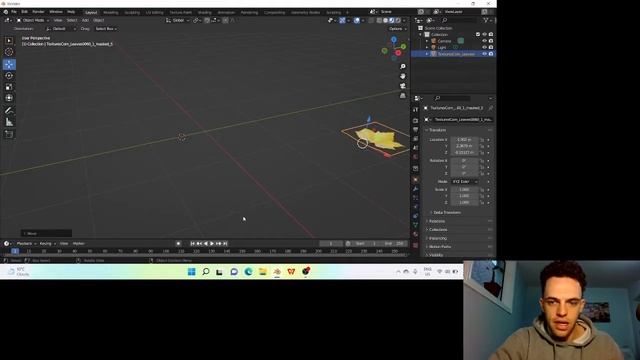640x360 pixels.
Task: Collapse the Transform panel
Action: pyautogui.click(x=437, y=130)
